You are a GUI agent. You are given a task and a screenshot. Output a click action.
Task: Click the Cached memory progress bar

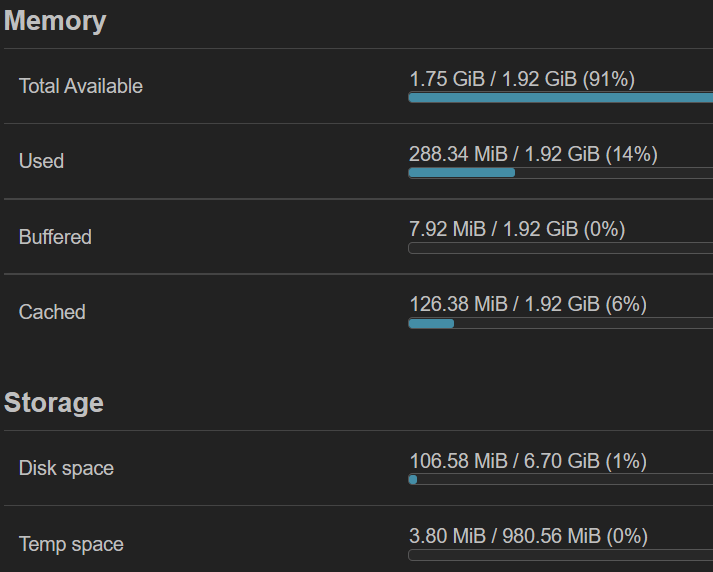tap(560, 323)
